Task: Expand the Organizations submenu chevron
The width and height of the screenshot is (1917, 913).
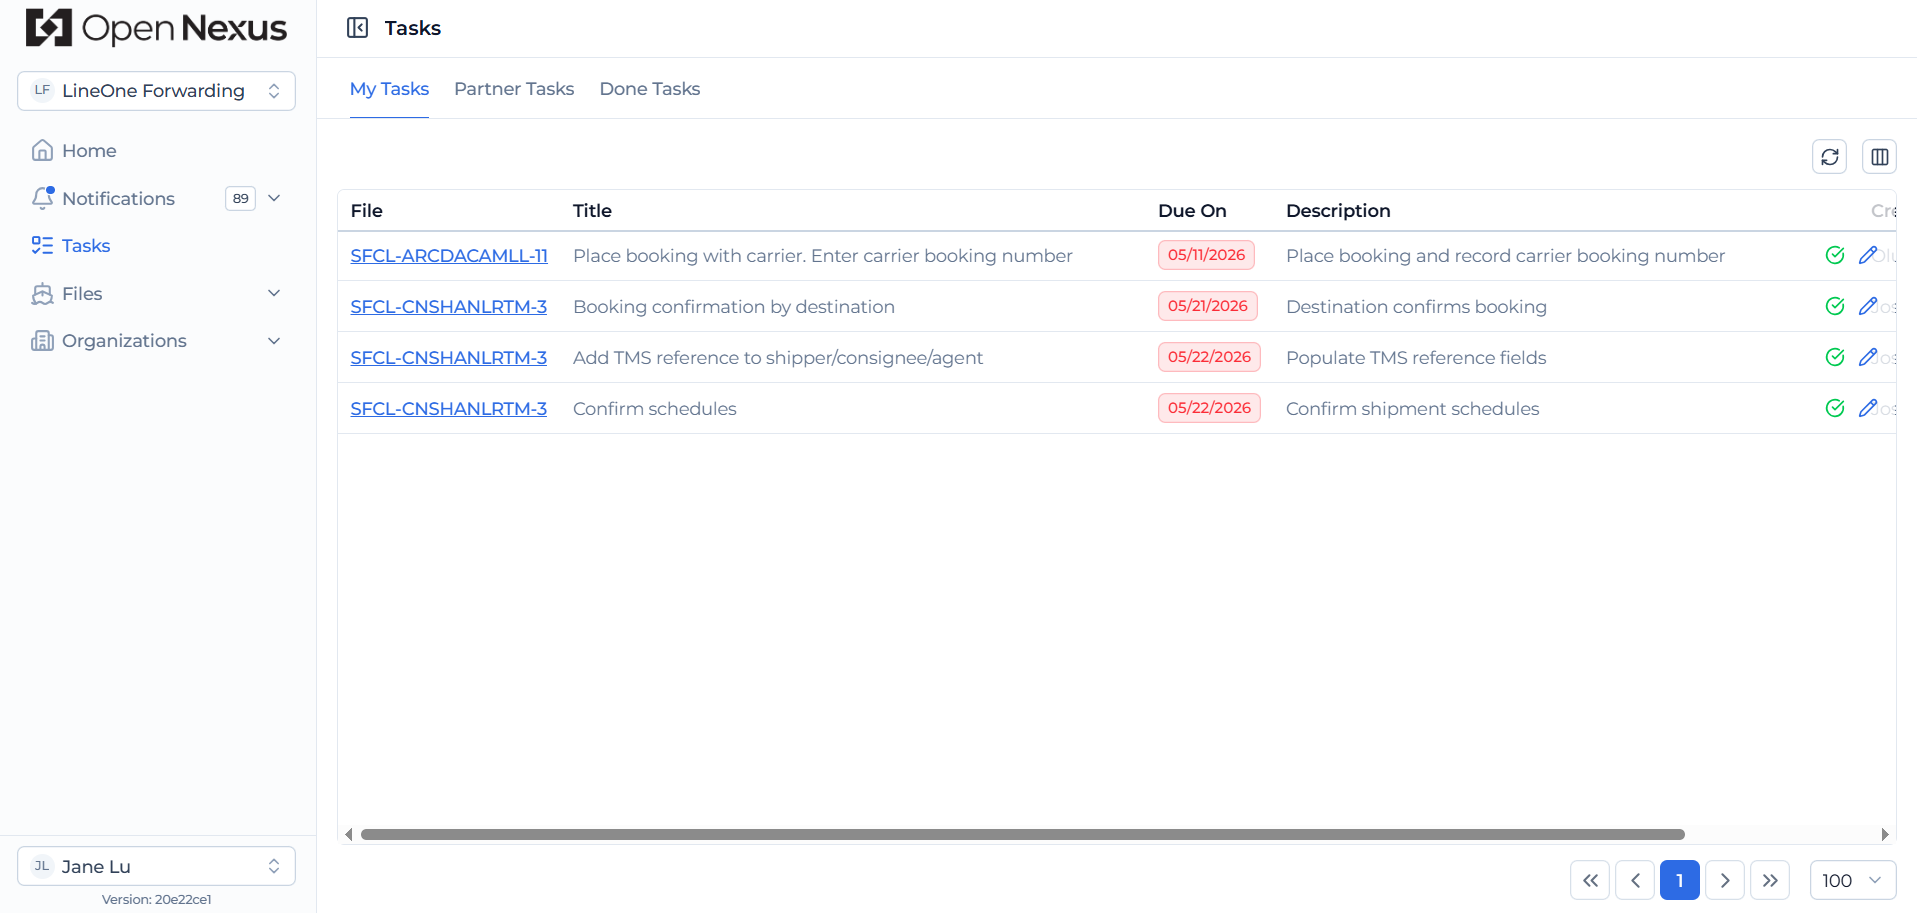Action: coord(274,341)
